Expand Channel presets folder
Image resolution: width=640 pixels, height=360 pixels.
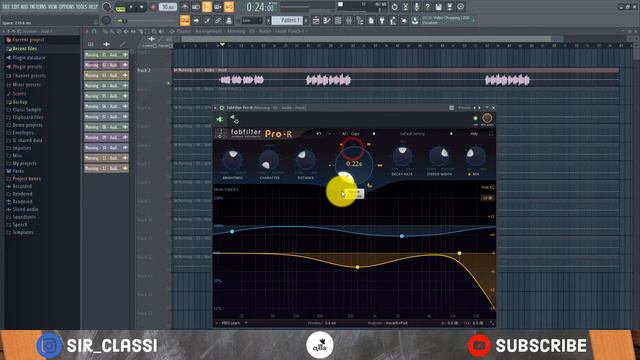point(29,76)
